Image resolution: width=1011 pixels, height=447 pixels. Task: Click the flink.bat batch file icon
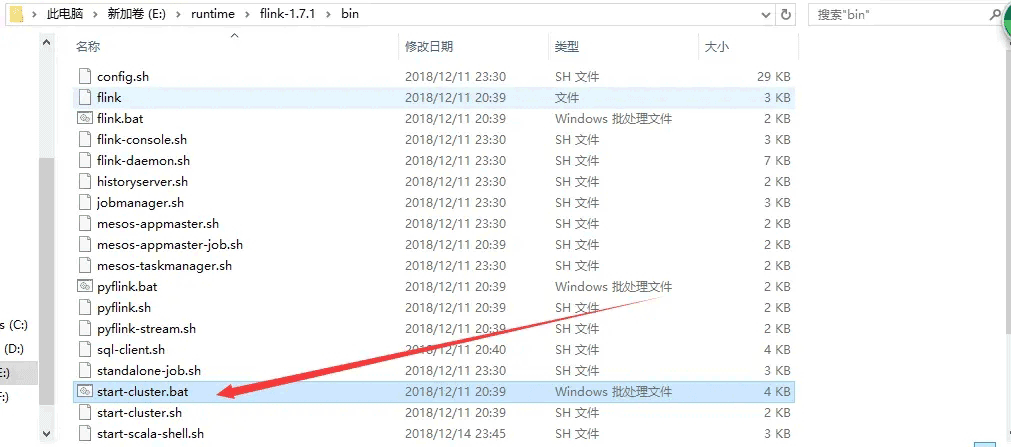(x=85, y=118)
